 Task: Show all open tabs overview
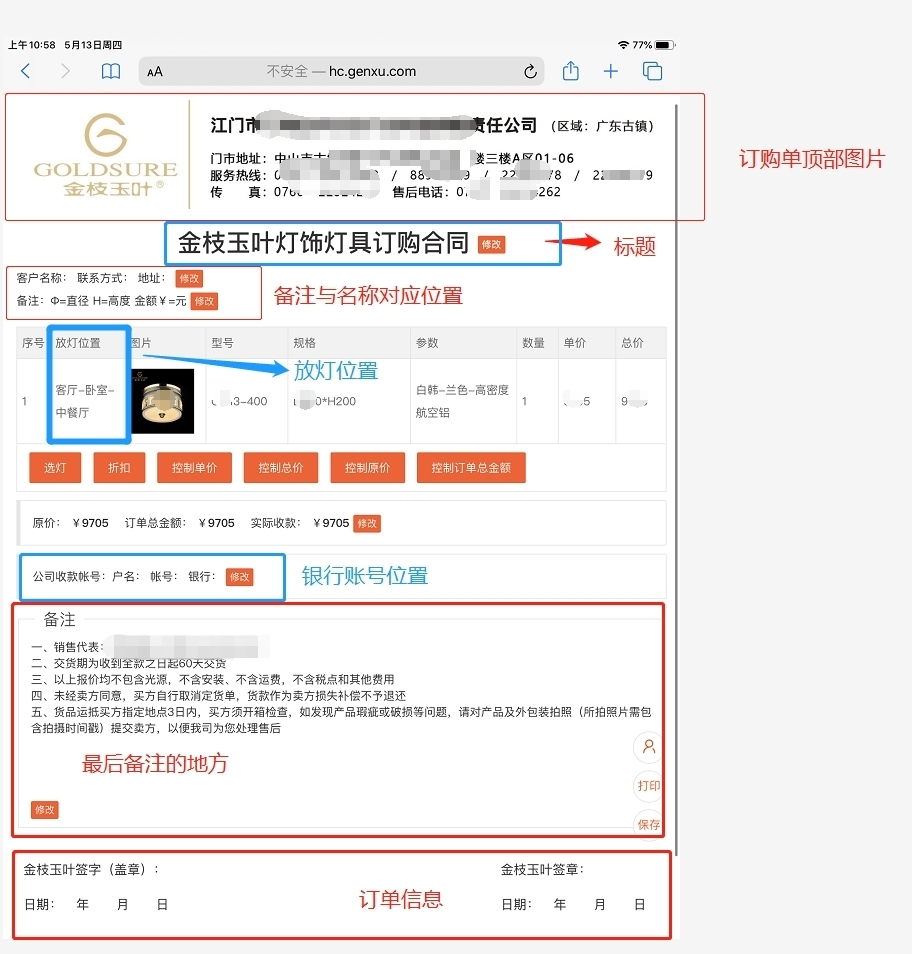(x=652, y=71)
